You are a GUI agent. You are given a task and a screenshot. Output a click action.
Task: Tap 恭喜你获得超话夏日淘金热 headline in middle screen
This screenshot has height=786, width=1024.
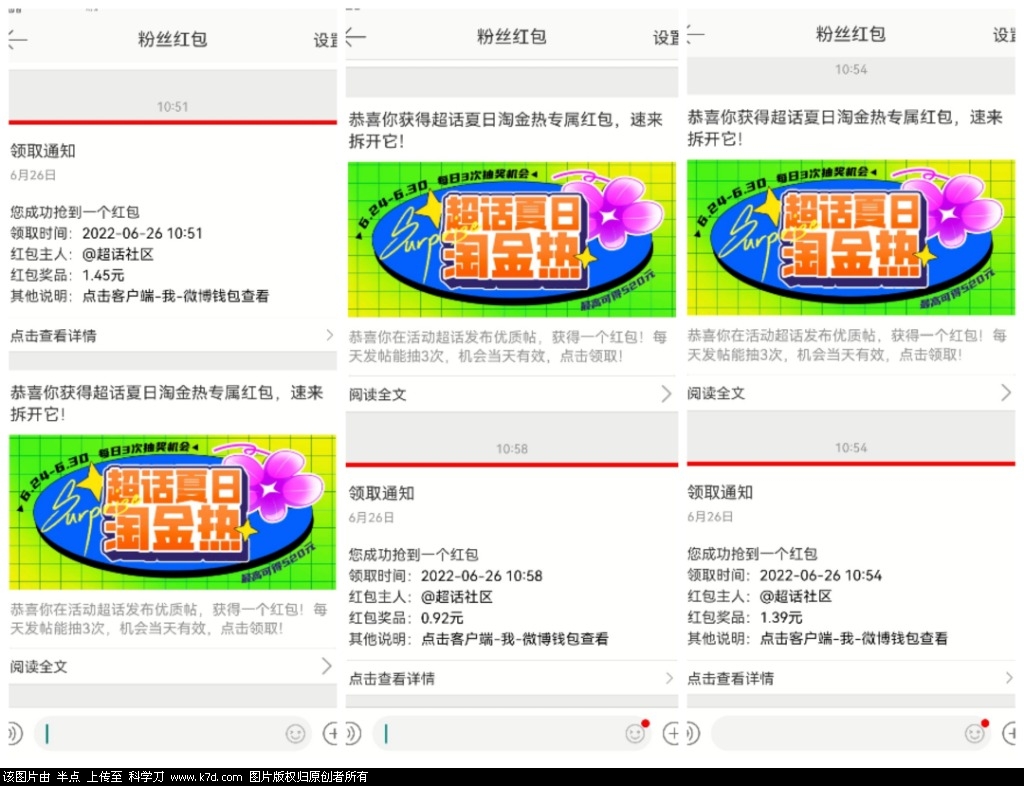coord(506,130)
